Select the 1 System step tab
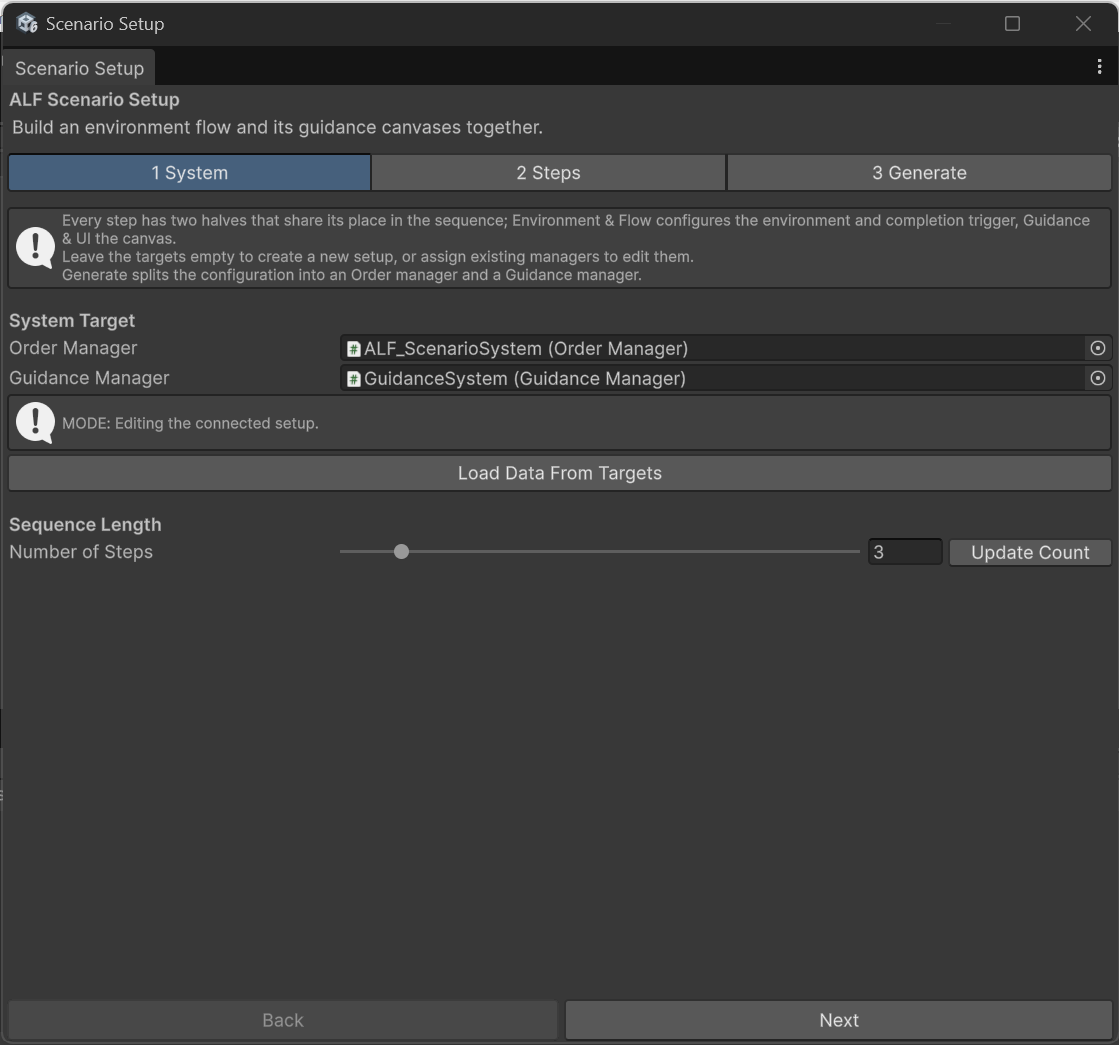The image size is (1119, 1045). 189,173
